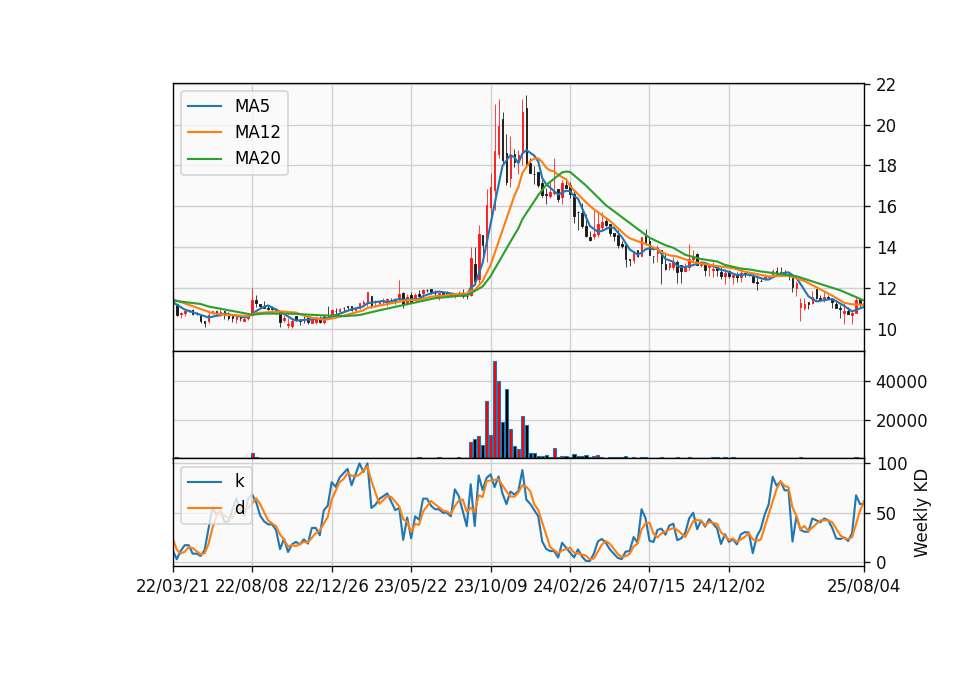Click the 23/10/09 date label
Viewport: 960px width, 690px height.
pos(490,586)
